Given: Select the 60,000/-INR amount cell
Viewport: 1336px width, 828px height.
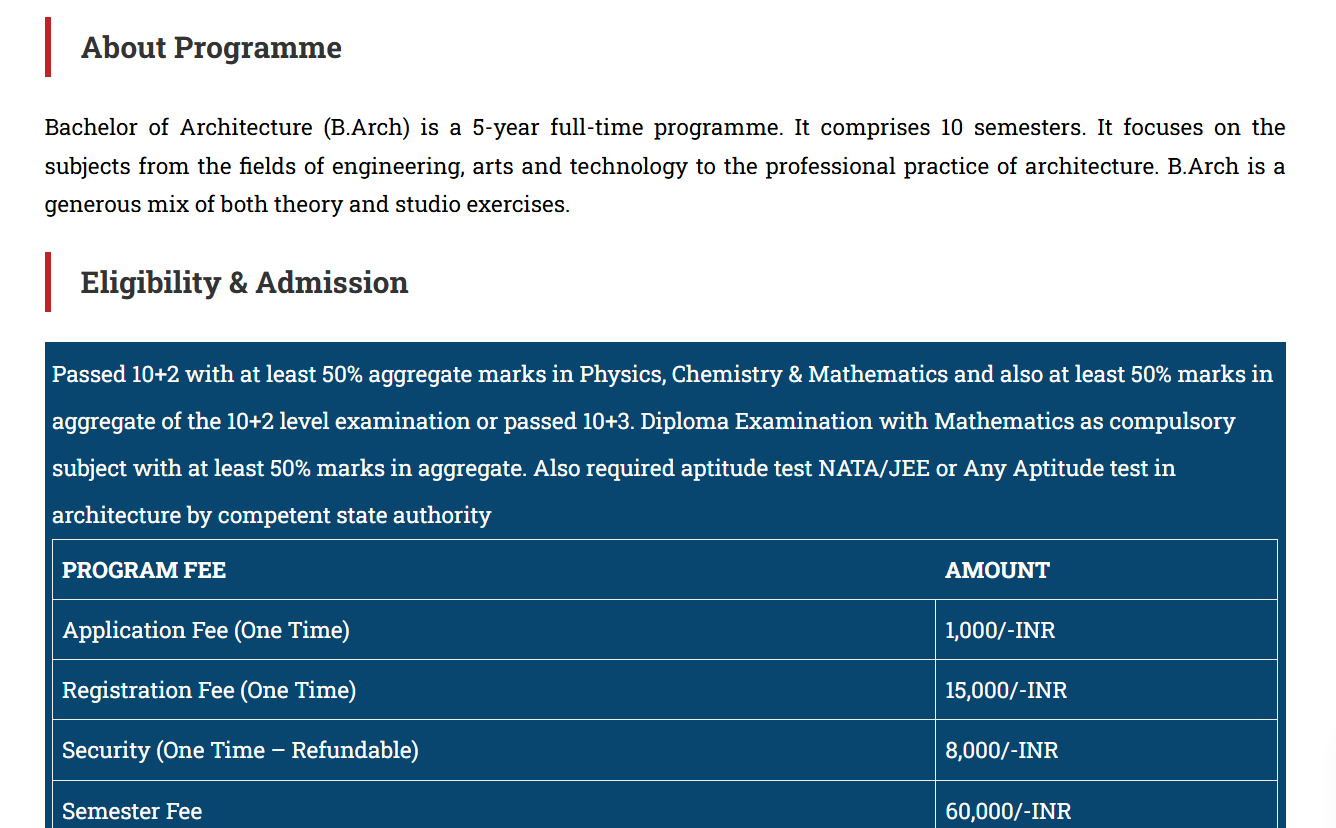Looking at the screenshot, I should point(1008,811).
